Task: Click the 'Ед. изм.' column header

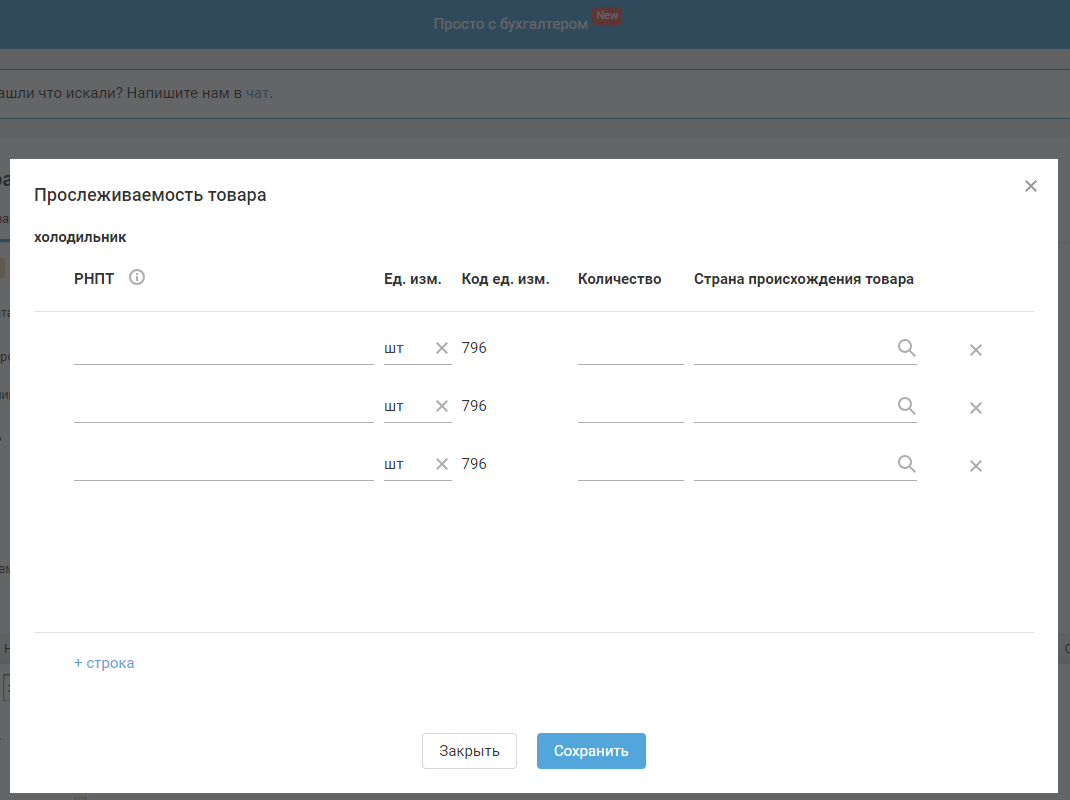Action: 412,279
